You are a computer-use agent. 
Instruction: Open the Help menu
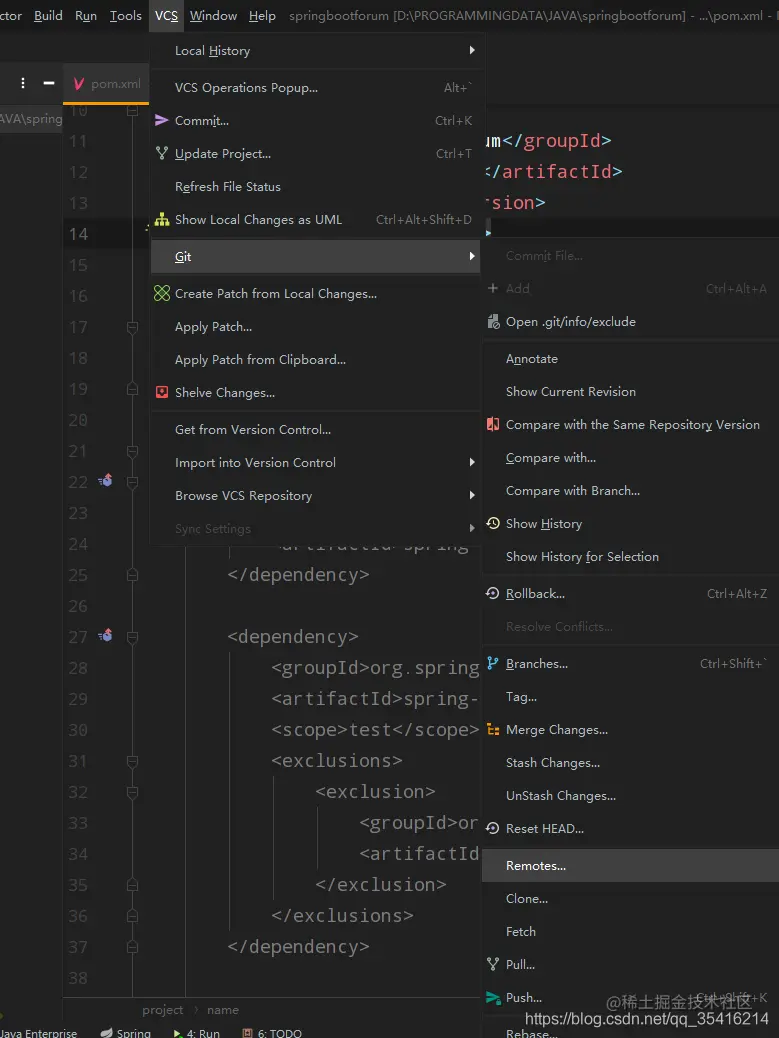[x=262, y=15]
